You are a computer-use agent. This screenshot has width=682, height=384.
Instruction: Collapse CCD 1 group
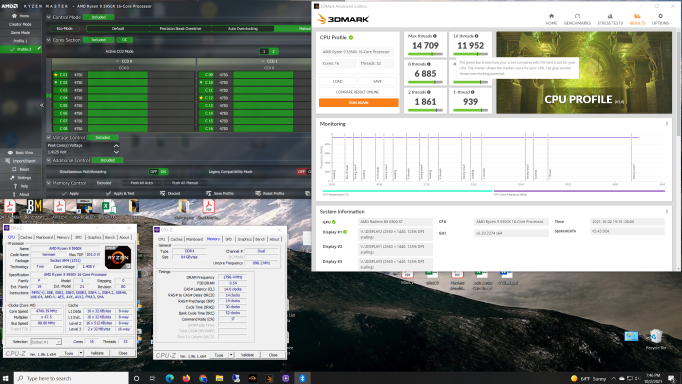[263, 61]
